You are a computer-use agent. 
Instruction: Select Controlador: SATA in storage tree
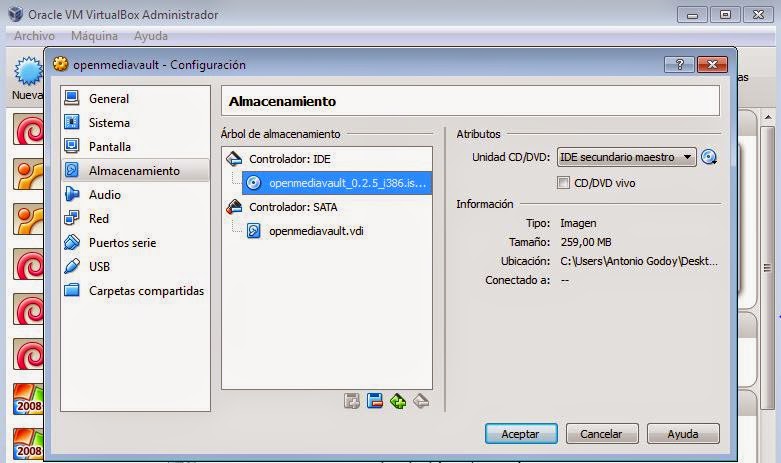(293, 207)
